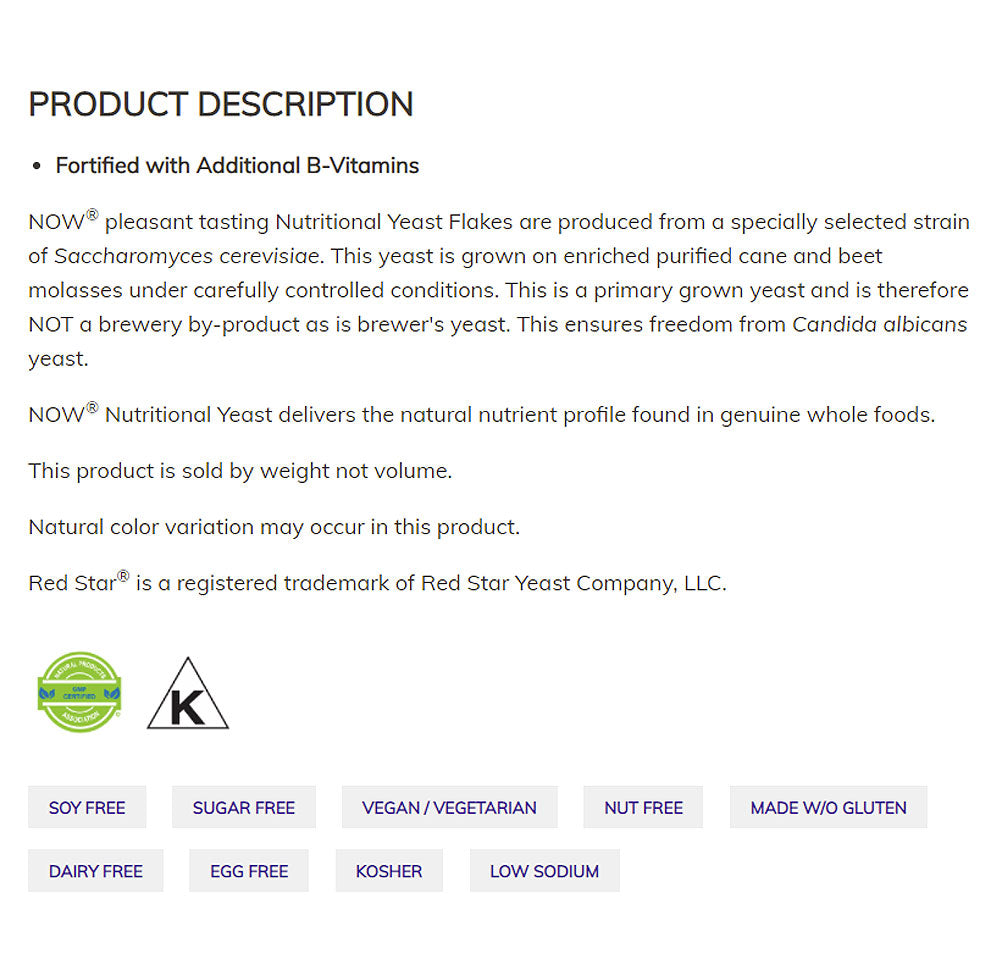
Task: Click 'Fortified with Additional B-Vitamins' bullet text
Action: [237, 166]
